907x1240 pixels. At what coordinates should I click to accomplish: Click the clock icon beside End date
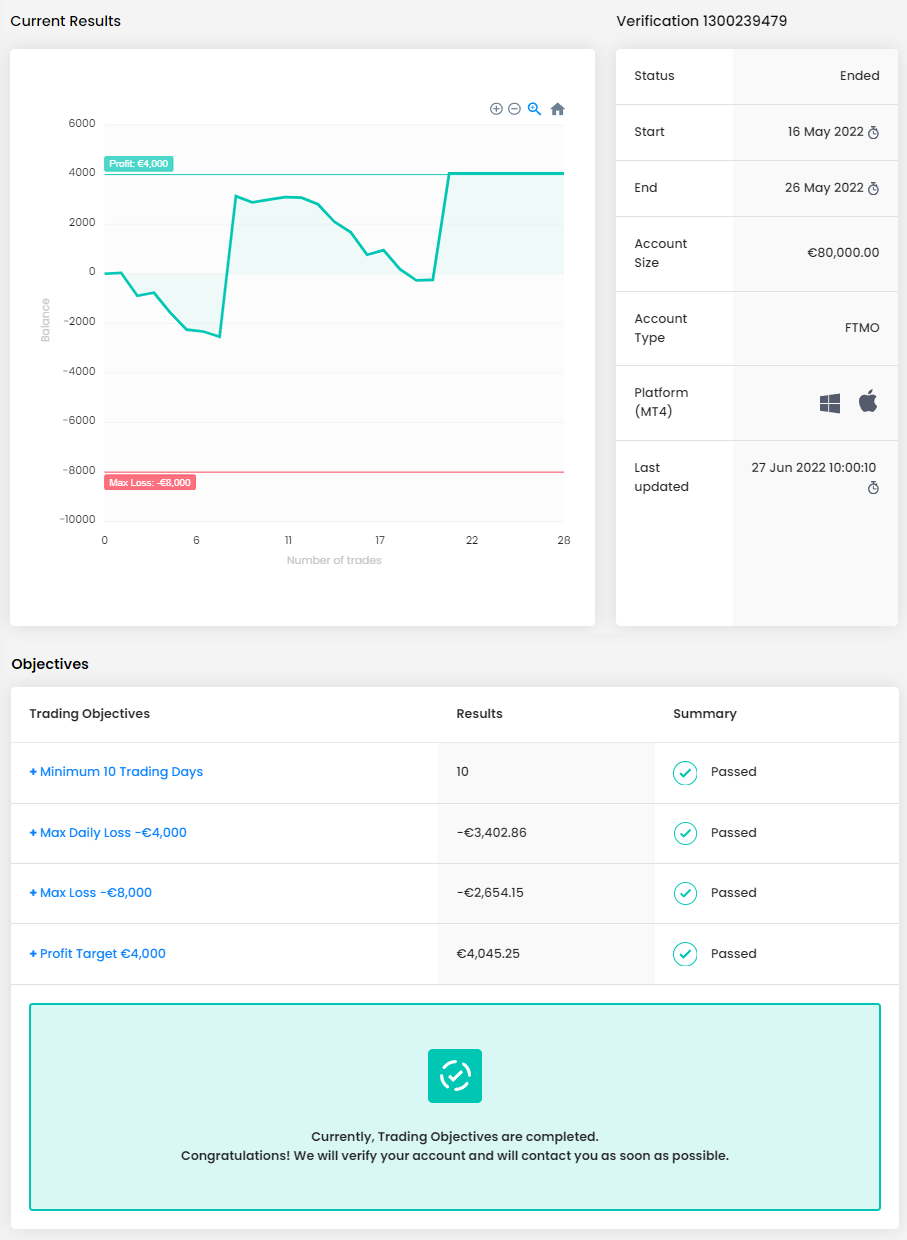(873, 189)
